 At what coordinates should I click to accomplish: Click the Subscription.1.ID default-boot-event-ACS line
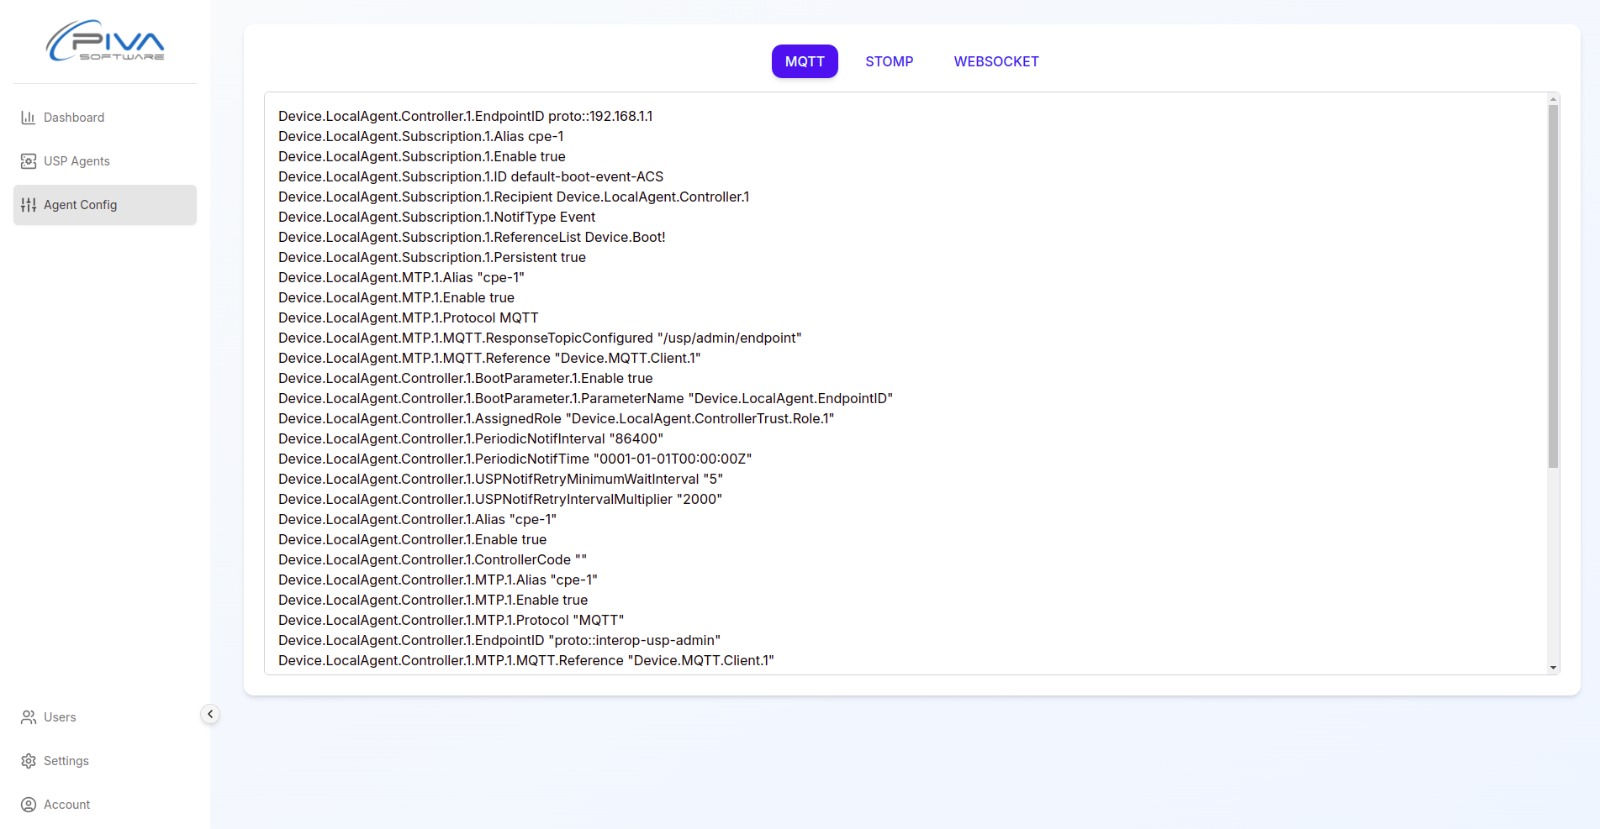[x=470, y=177]
